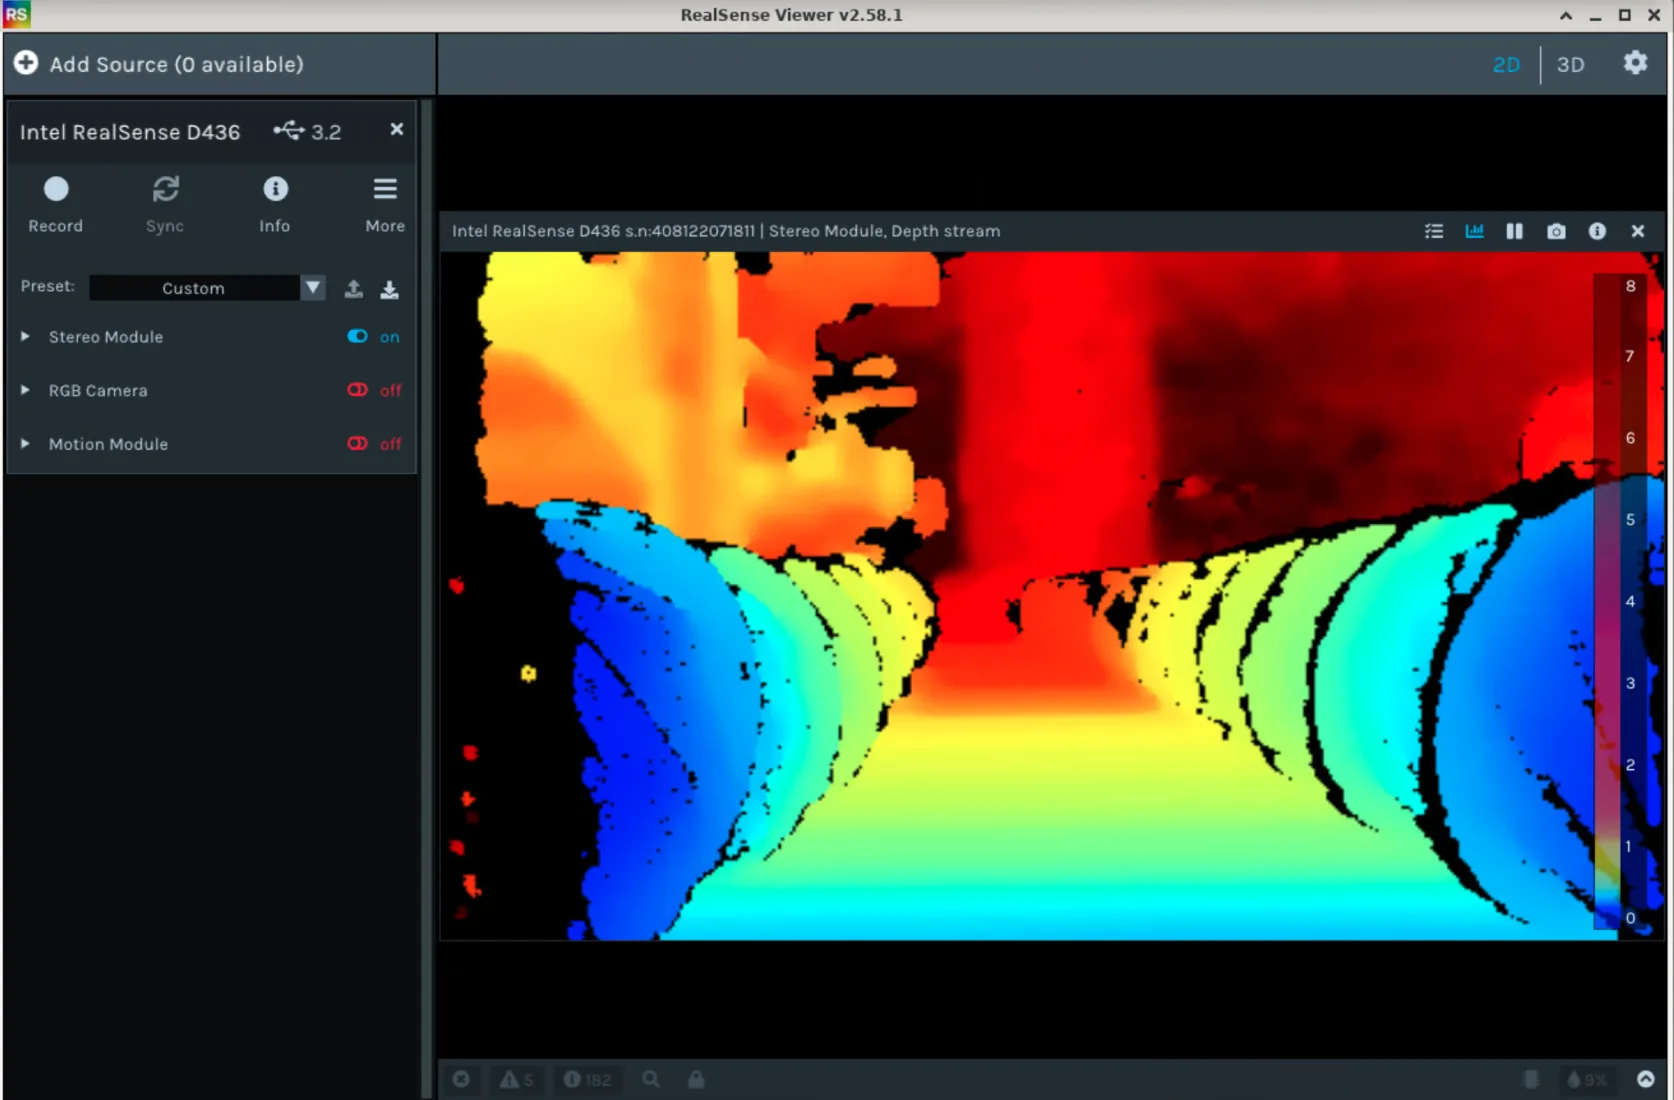Expand the Motion Module settings
Viewport: 1674px width, 1100px height.
coord(25,443)
